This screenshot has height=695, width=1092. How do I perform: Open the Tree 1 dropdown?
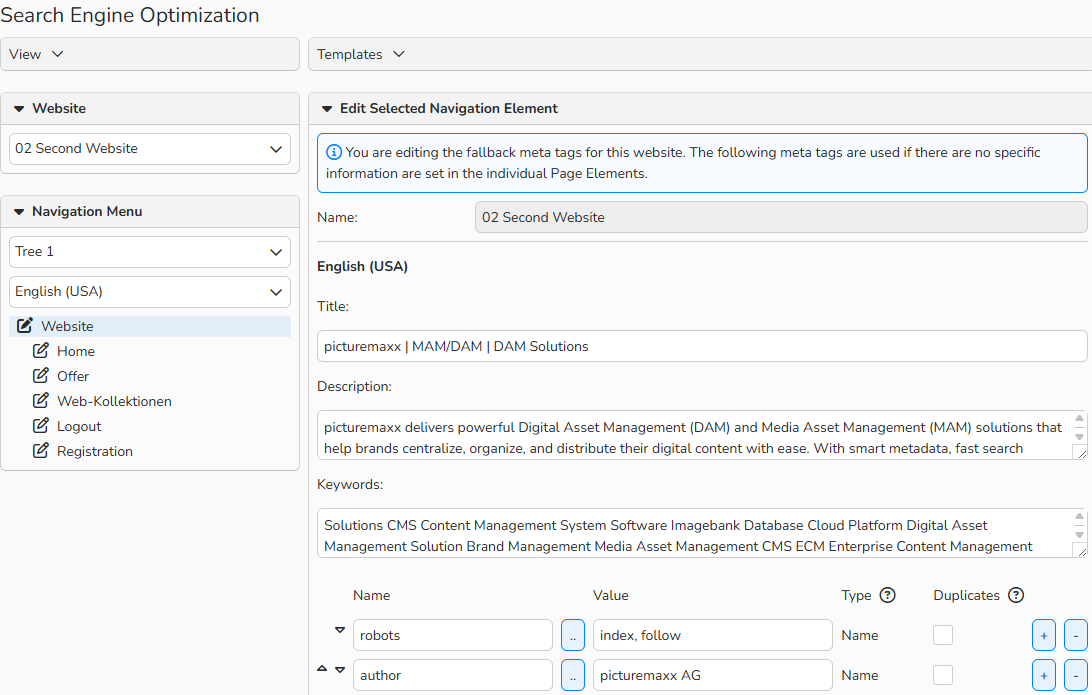pos(150,252)
